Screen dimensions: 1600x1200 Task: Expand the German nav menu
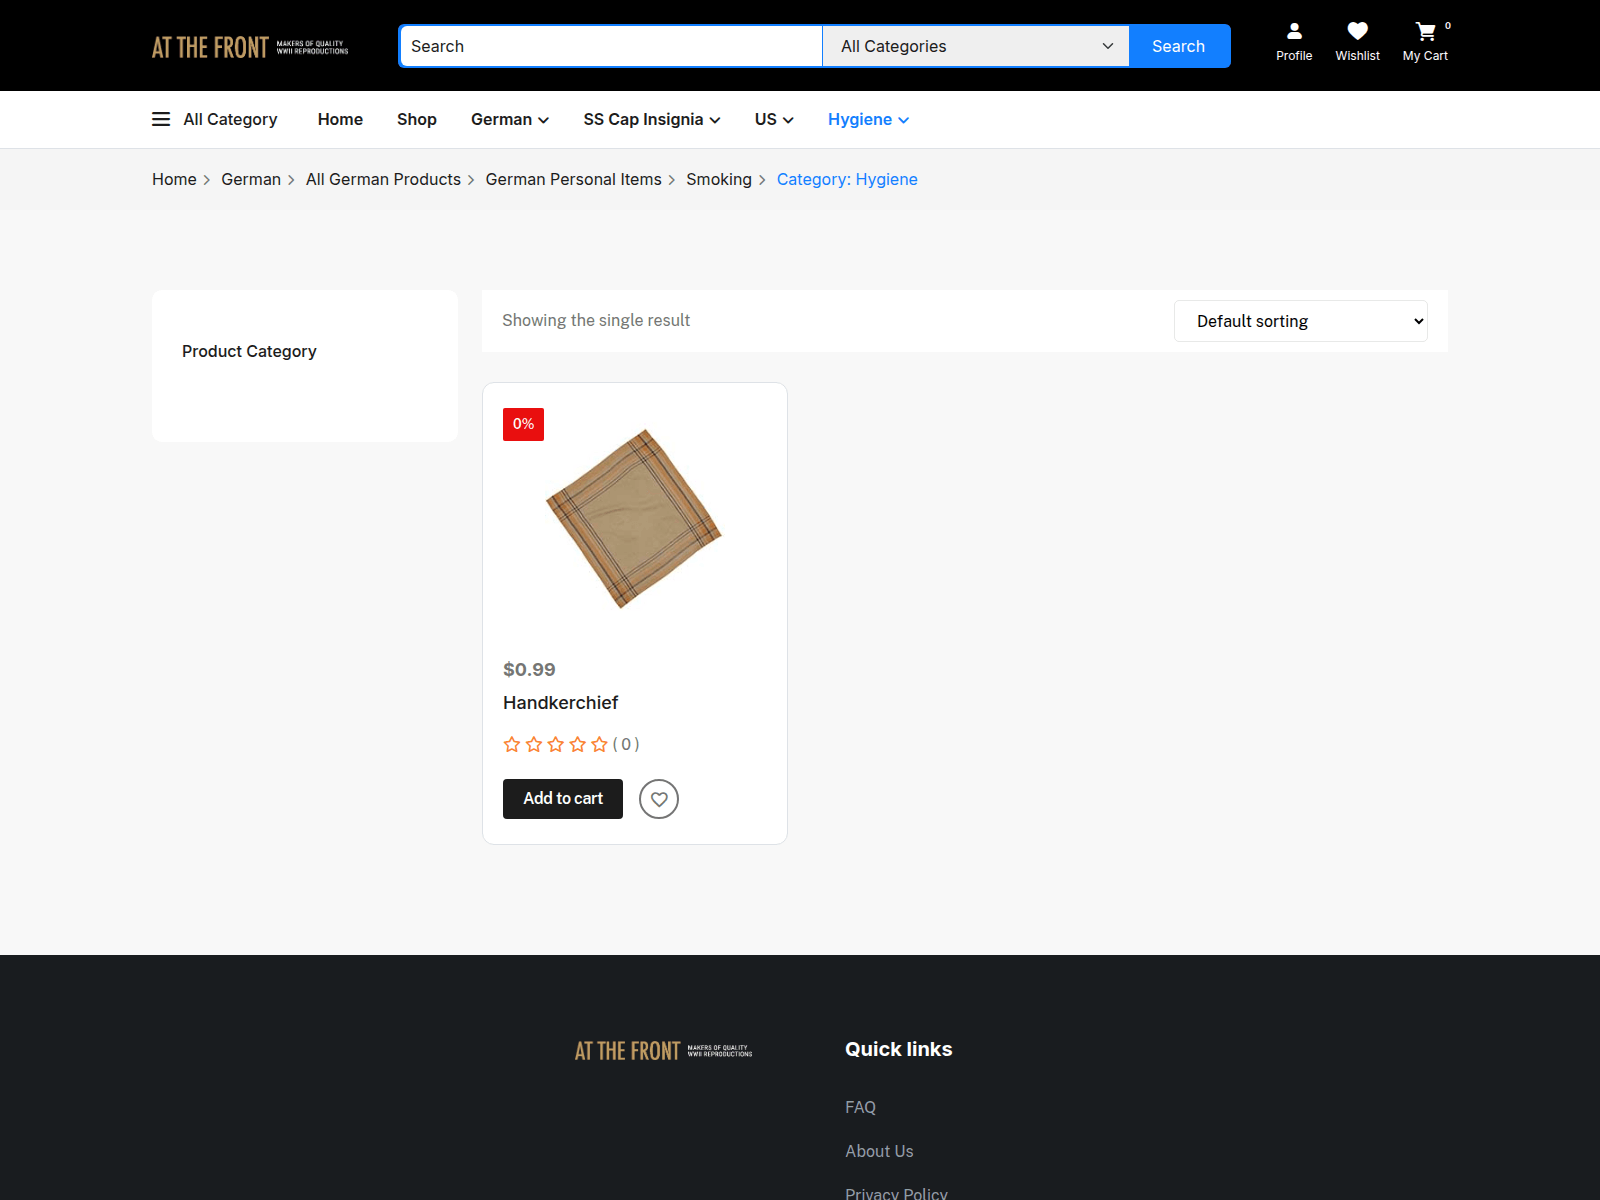pyautogui.click(x=510, y=119)
